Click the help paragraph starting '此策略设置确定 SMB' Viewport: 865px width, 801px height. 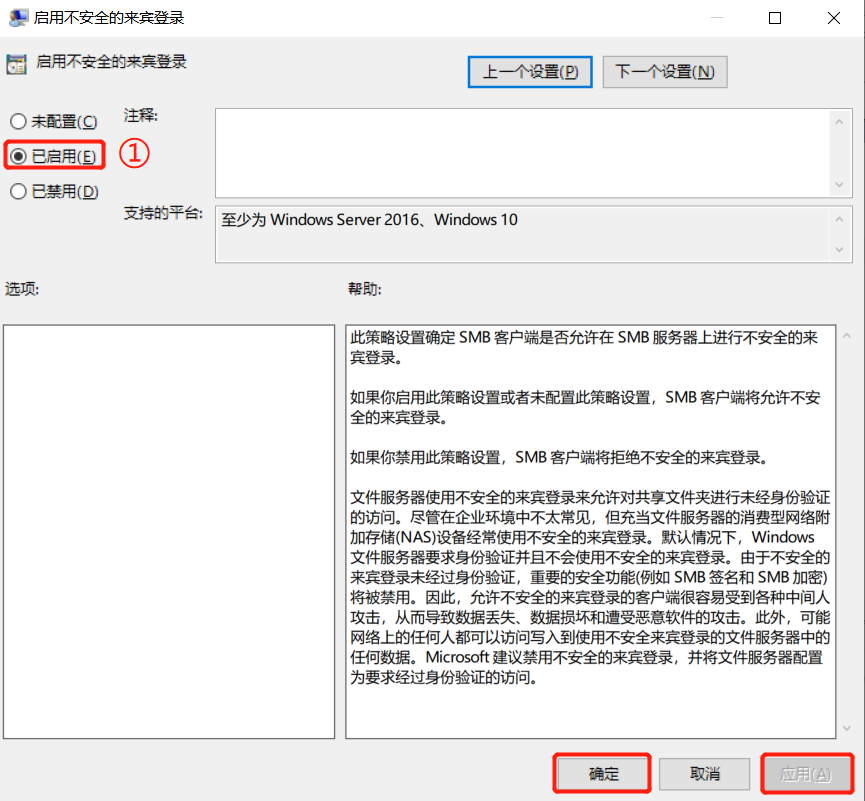click(584, 348)
